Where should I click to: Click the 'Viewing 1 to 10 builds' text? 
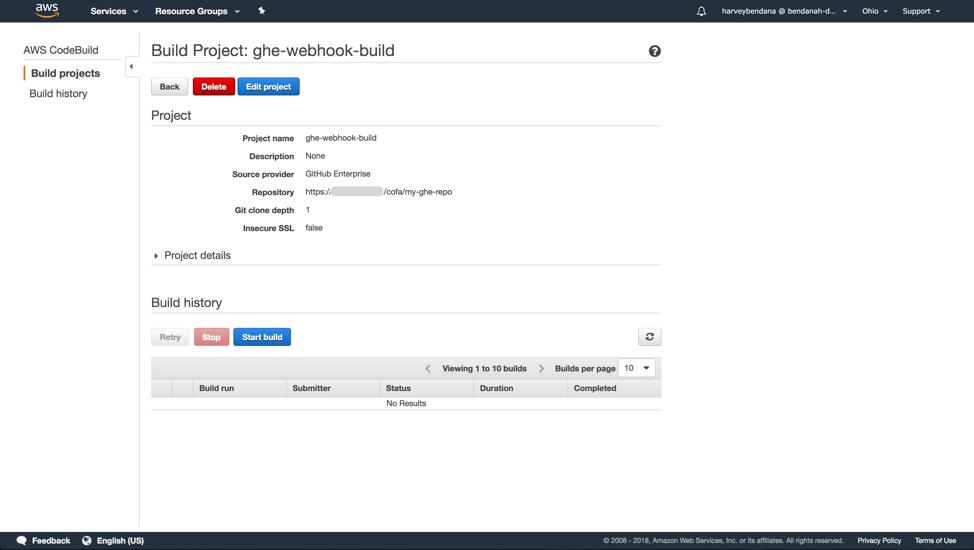pos(485,369)
